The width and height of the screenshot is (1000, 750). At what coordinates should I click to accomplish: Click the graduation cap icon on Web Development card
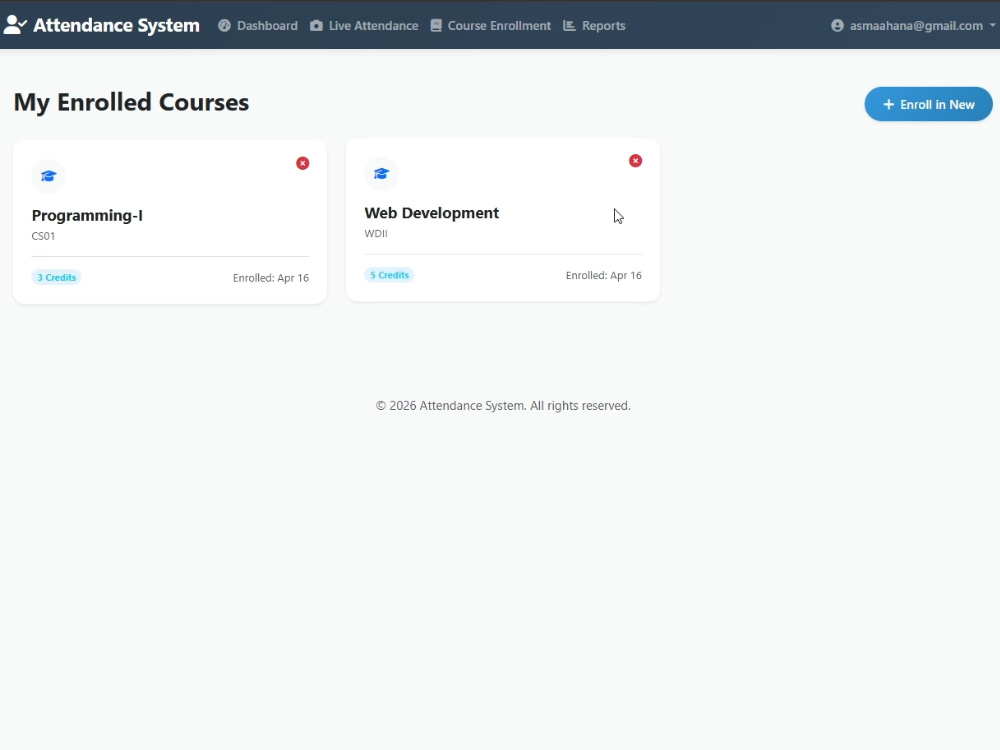point(381,173)
